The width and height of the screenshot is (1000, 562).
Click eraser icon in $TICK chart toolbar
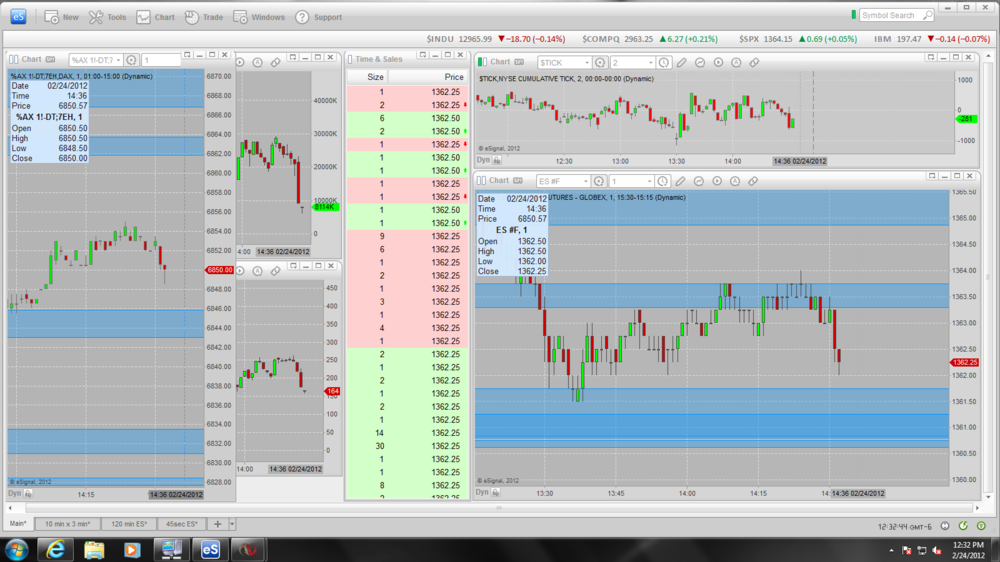pyautogui.click(x=754, y=63)
